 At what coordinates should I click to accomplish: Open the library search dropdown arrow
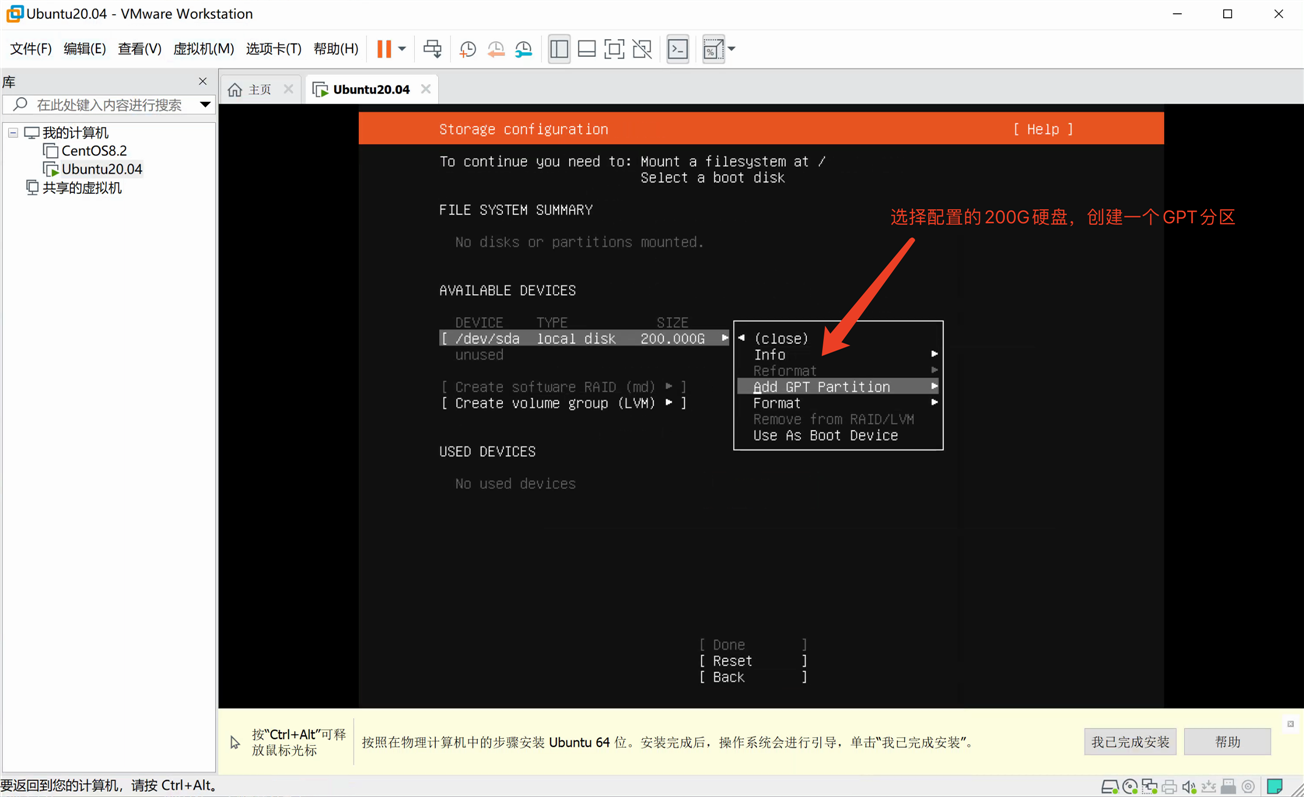tap(205, 105)
